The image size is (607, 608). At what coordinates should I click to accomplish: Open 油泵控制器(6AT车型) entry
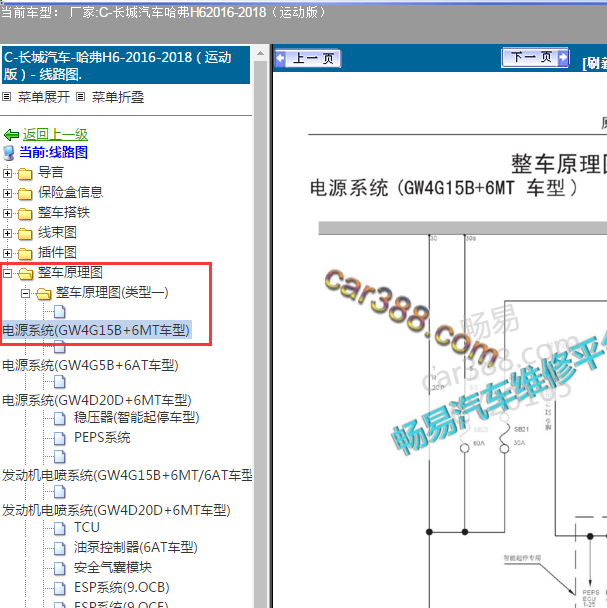(x=136, y=548)
